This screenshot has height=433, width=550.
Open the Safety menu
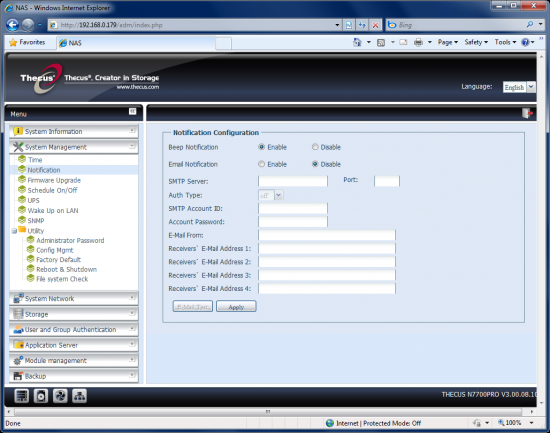tap(476, 42)
